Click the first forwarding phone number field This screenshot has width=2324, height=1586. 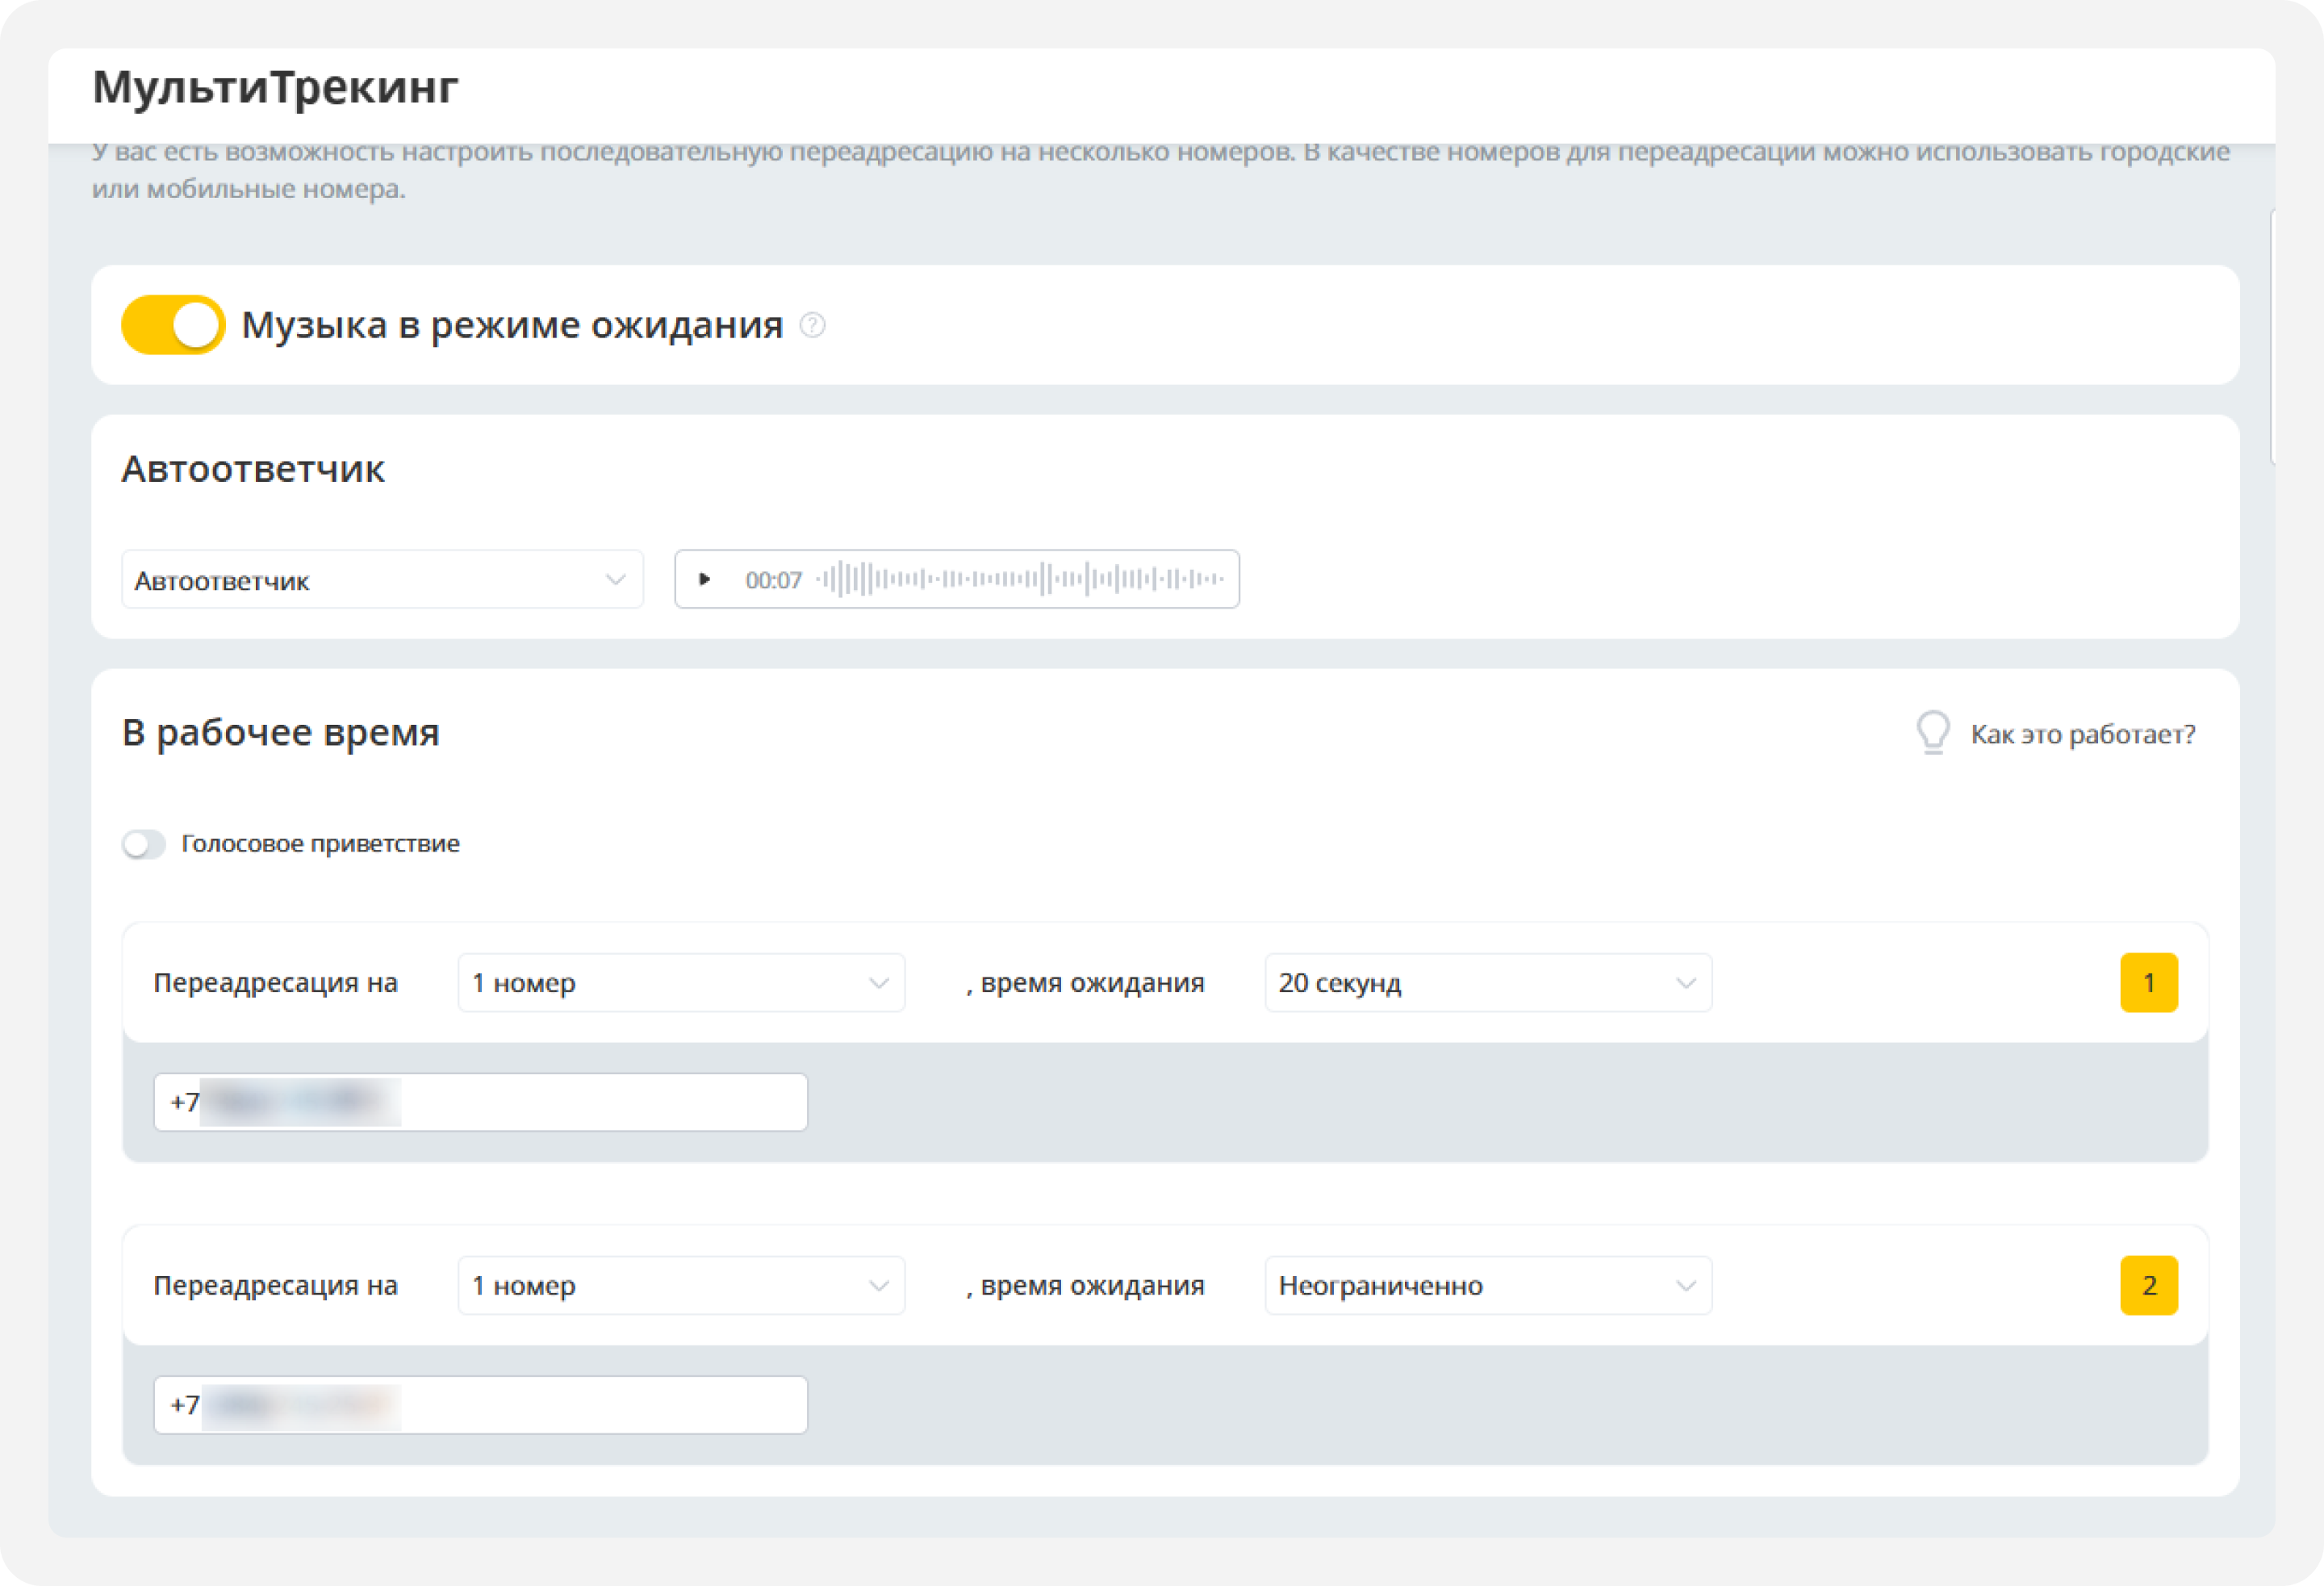point(480,1102)
